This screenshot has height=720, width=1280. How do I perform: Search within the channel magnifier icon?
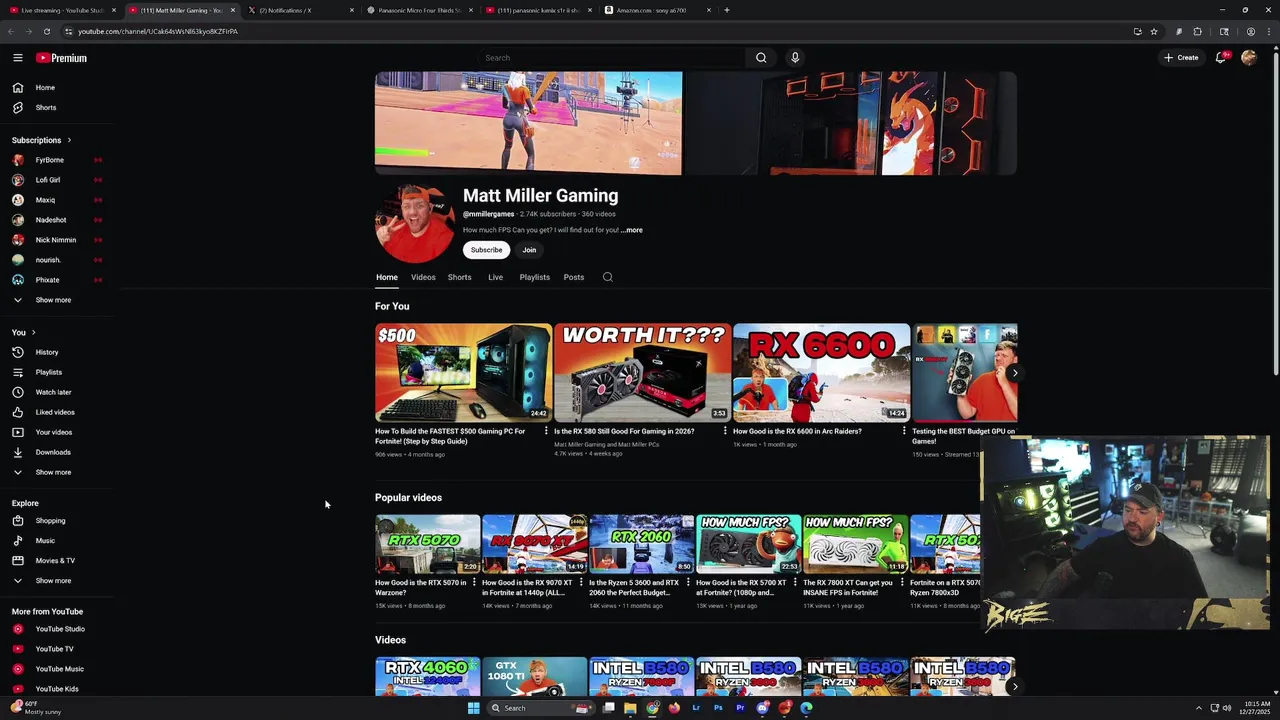pyautogui.click(x=608, y=277)
